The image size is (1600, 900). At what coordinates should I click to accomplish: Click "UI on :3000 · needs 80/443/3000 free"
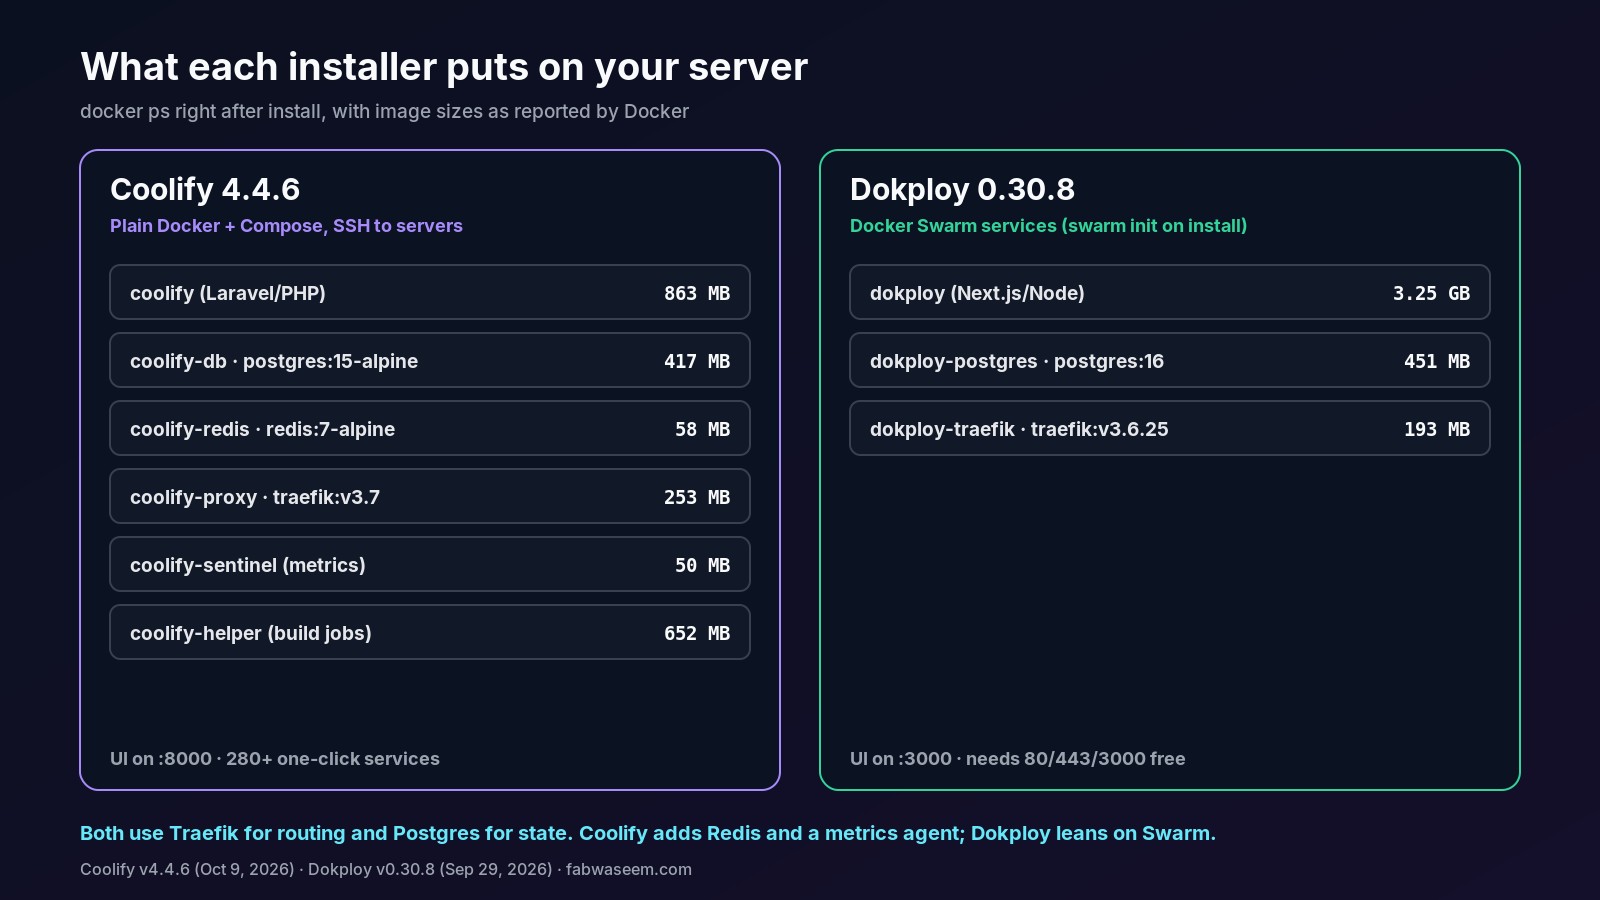click(x=1018, y=759)
